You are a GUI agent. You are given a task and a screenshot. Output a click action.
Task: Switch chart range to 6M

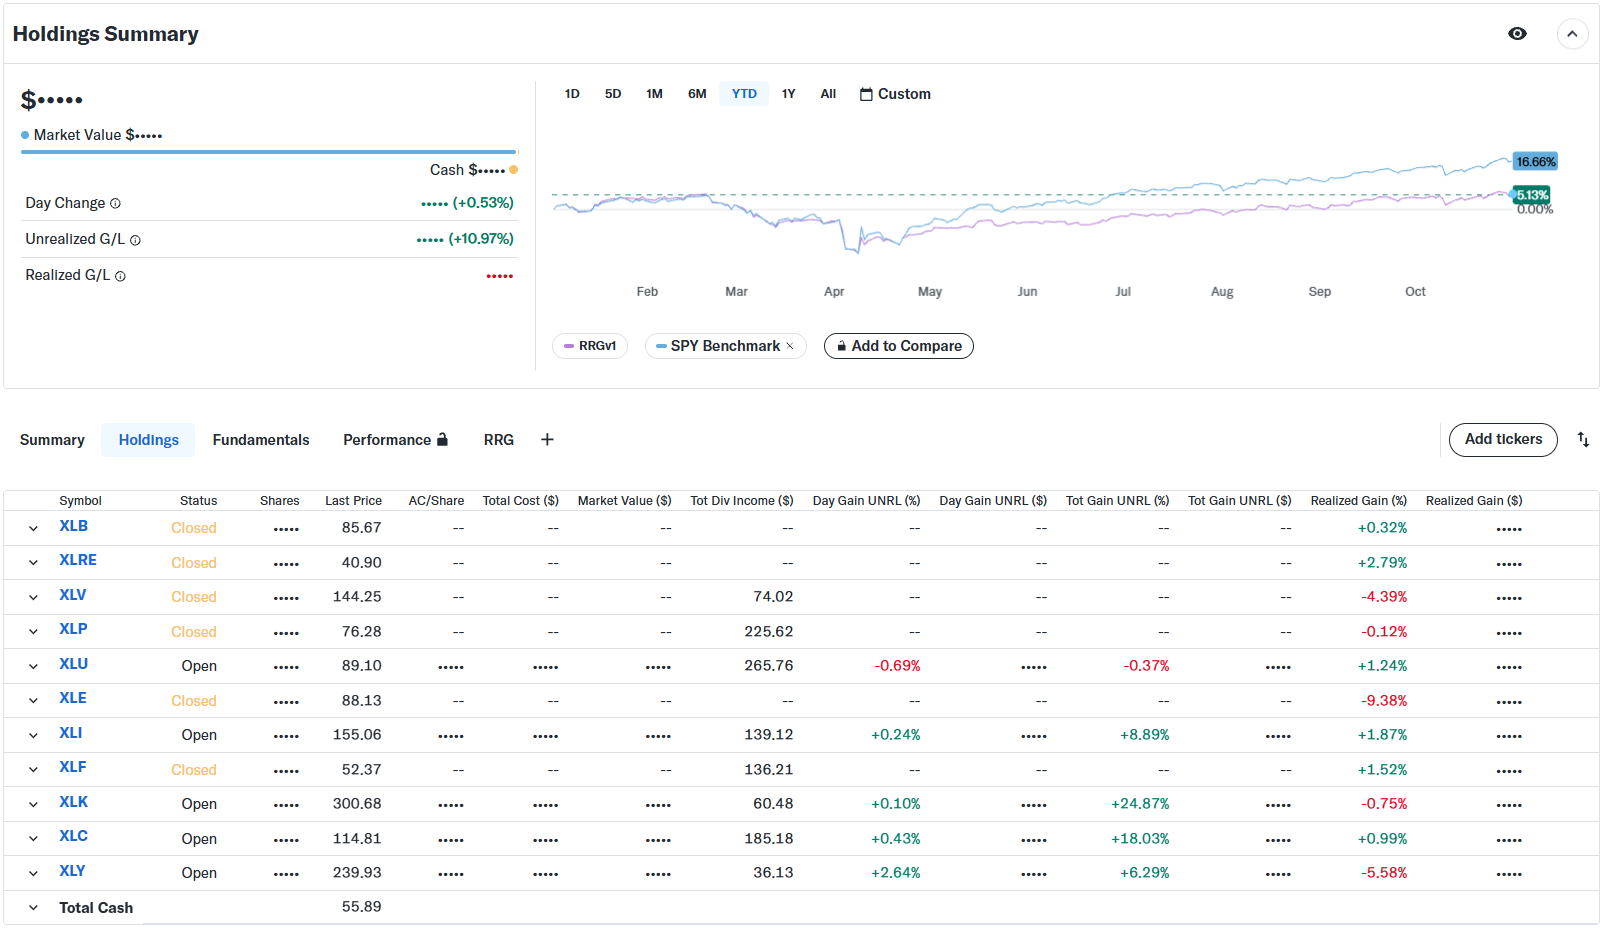pyautogui.click(x=697, y=94)
